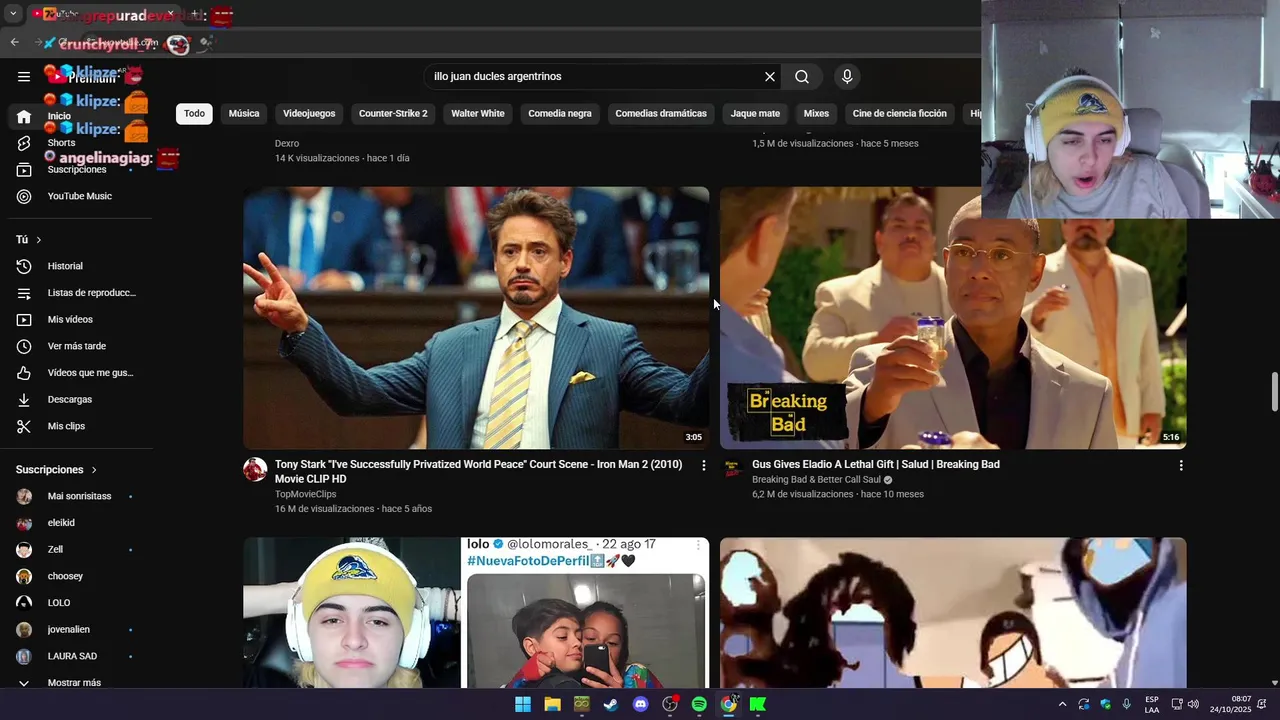The height and width of the screenshot is (720, 1280).
Task: Clear the search box with X
Action: (x=770, y=76)
